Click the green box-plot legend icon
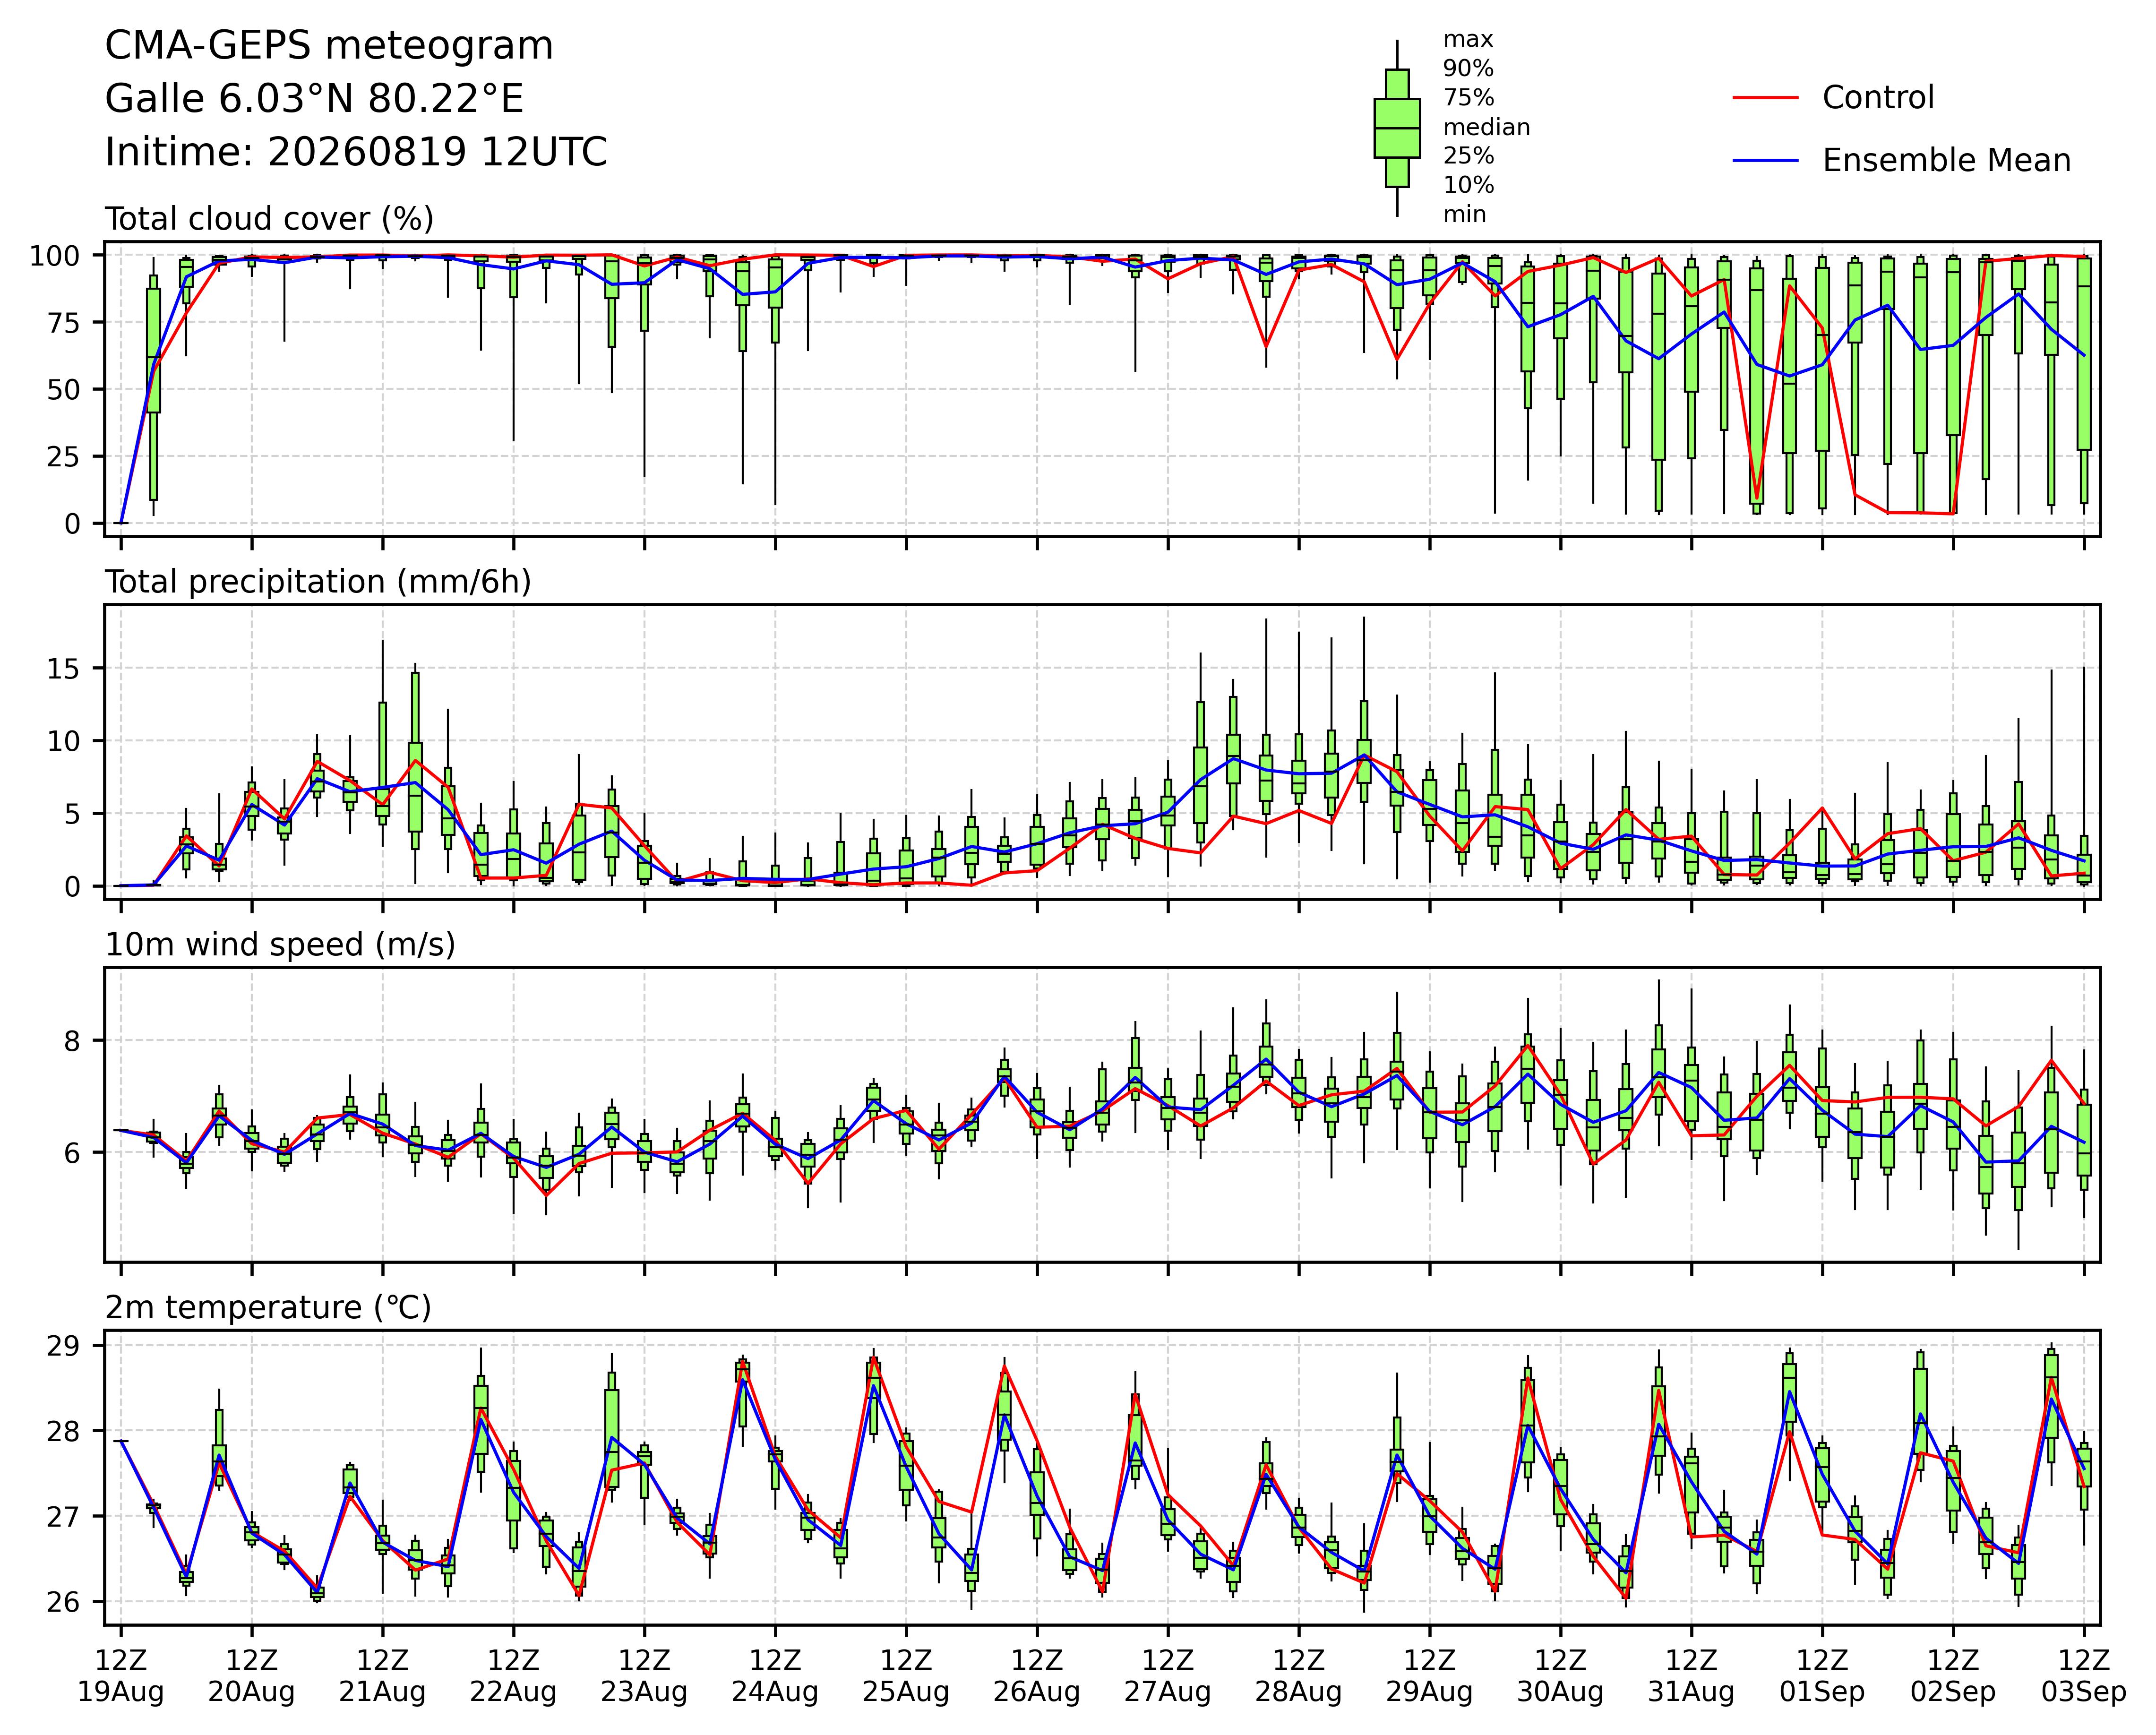The height and width of the screenshot is (1735, 2156). coord(1397,128)
